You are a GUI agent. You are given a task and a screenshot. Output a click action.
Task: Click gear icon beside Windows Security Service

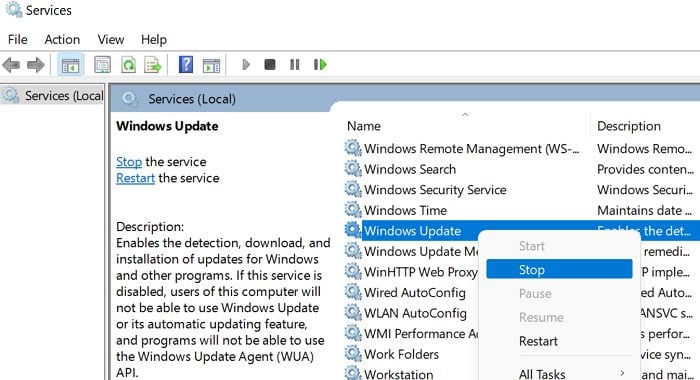point(353,189)
